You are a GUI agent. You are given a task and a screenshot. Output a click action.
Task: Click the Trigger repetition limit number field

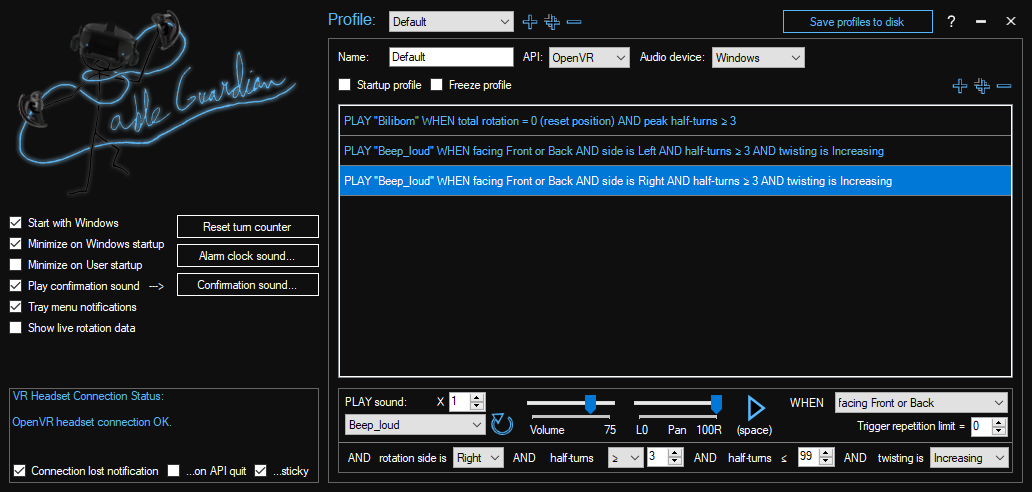pyautogui.click(x=982, y=426)
